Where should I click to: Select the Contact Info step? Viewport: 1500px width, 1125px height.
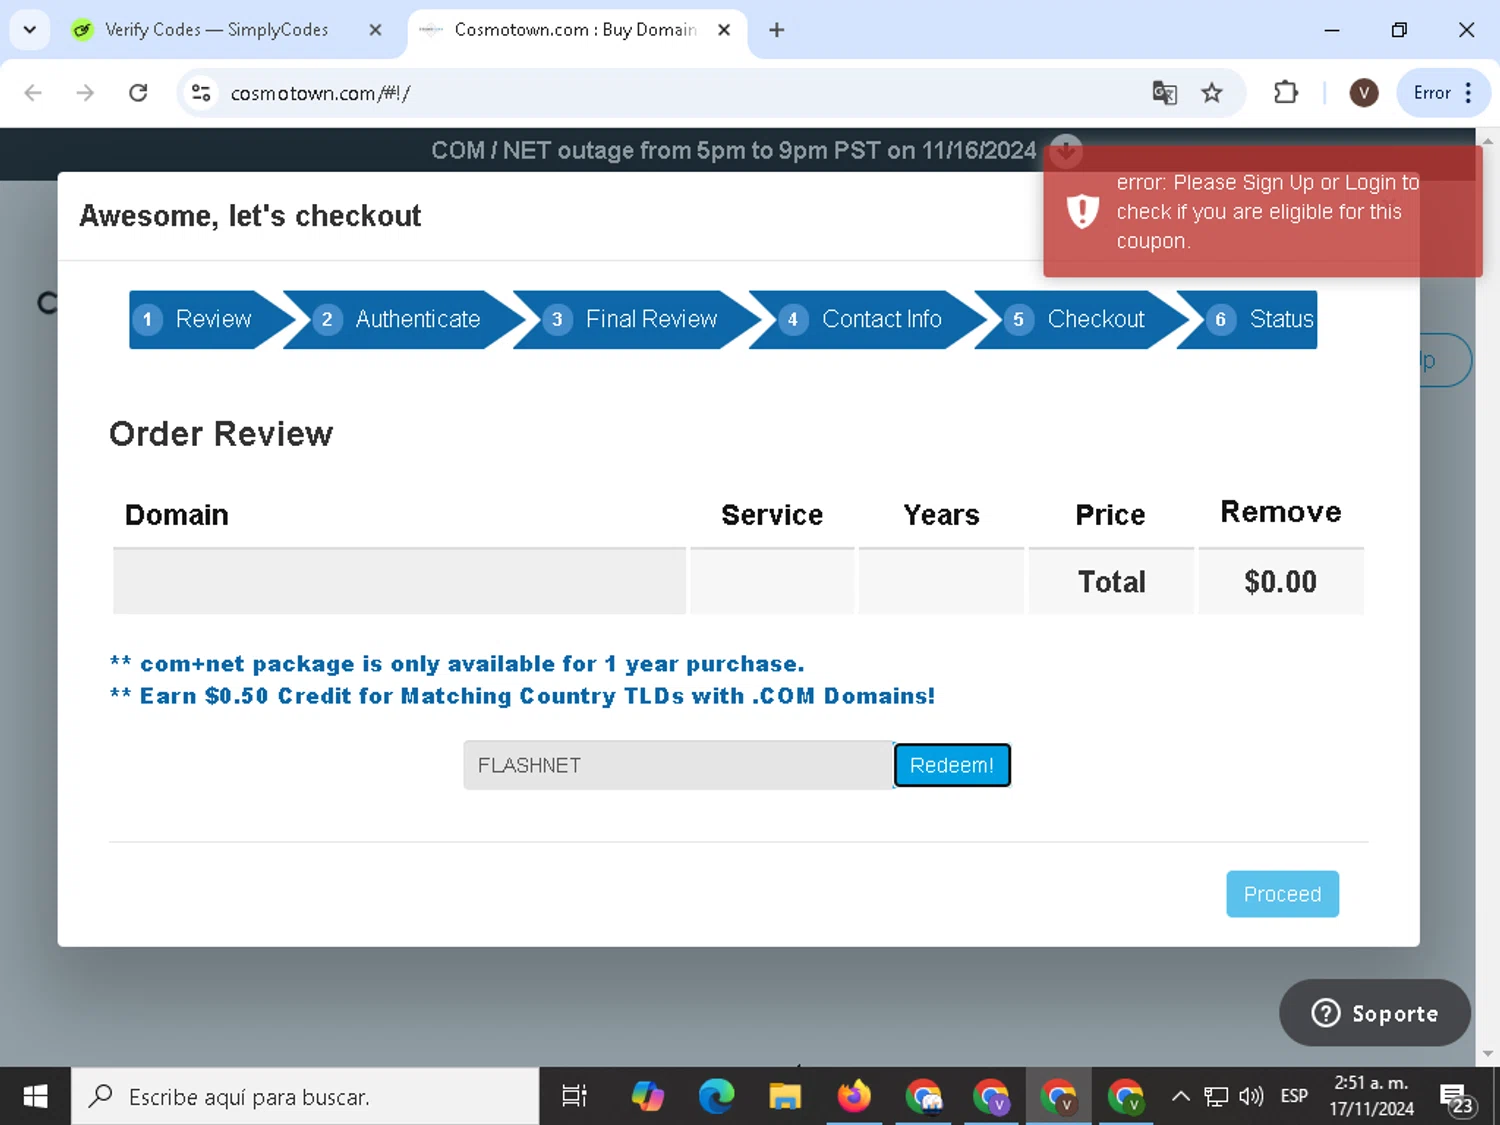point(866,319)
